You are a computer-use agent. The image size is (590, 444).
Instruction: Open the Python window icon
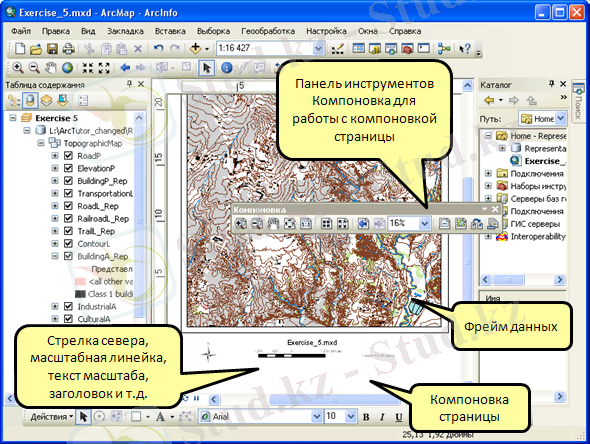[424, 49]
